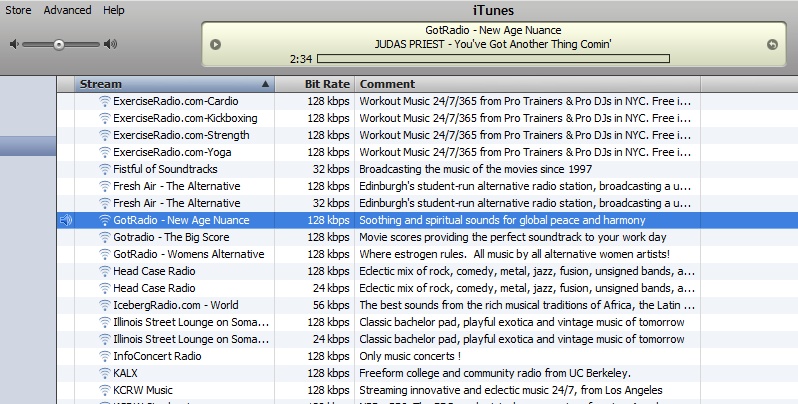Click the play arrow in the display panel

click(215, 44)
